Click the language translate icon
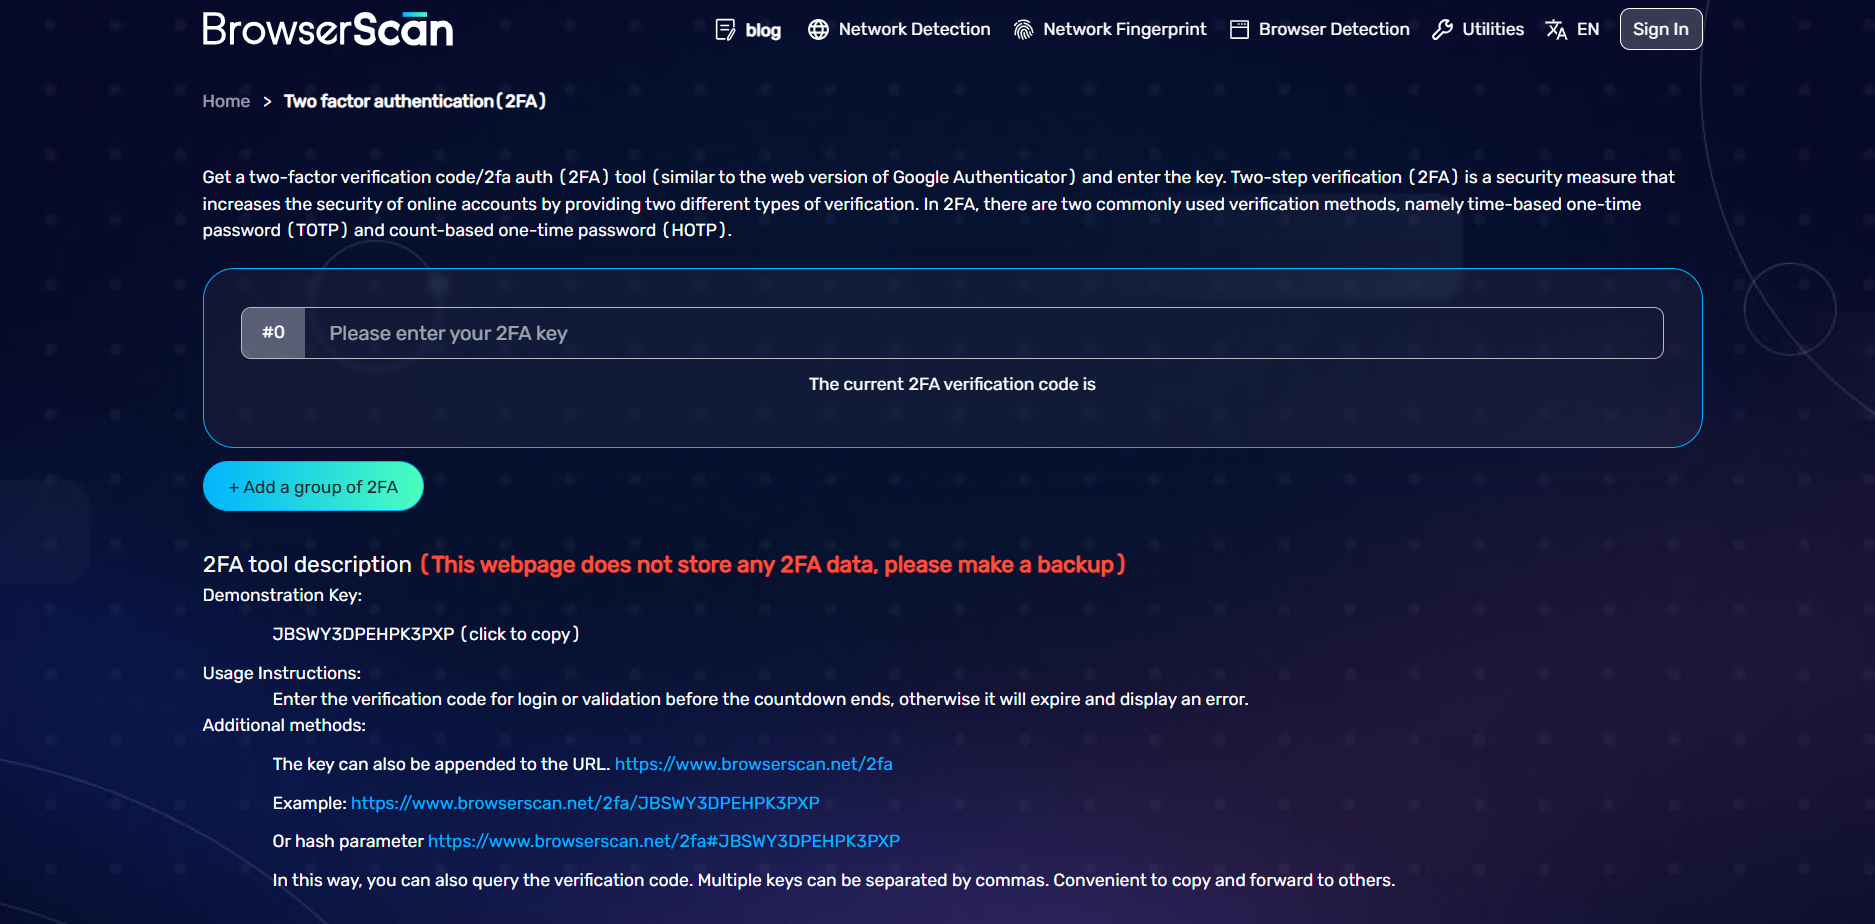The image size is (1875, 924). pos(1556,30)
